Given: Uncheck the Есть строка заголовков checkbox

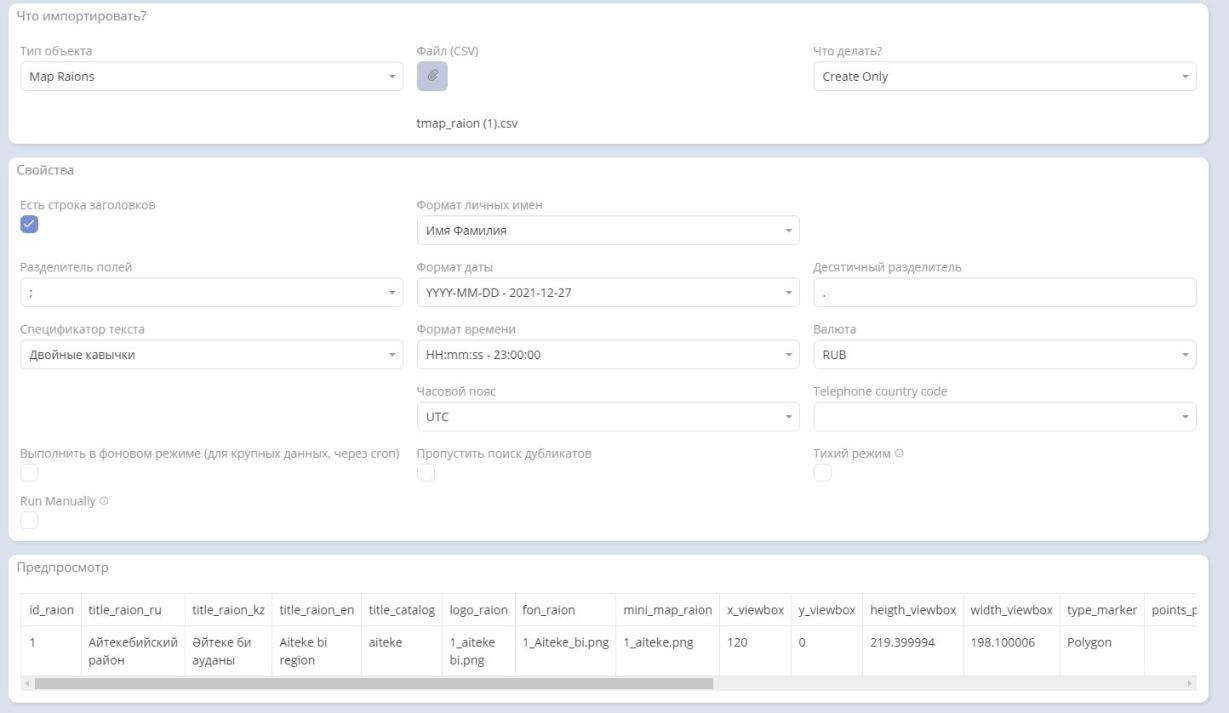Looking at the screenshot, I should pos(29,224).
